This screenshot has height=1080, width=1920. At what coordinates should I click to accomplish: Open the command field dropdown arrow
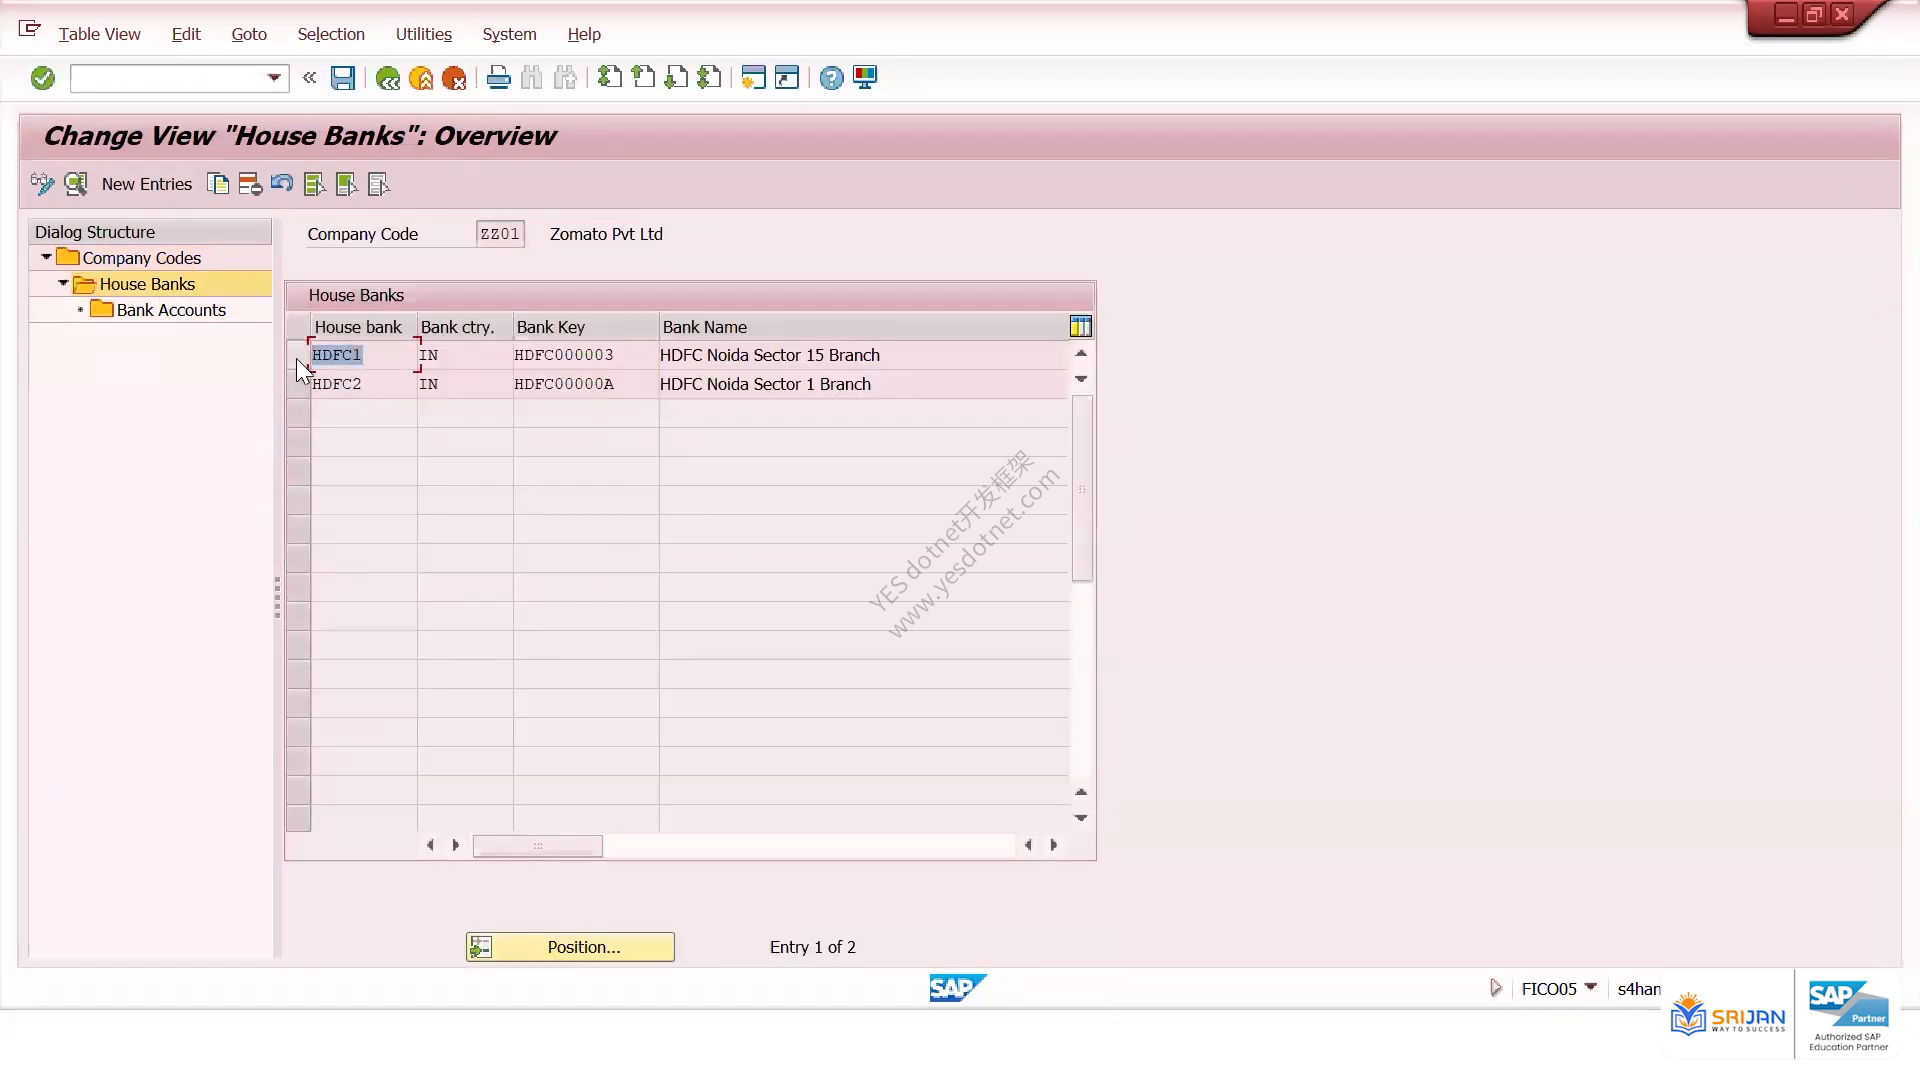point(273,78)
